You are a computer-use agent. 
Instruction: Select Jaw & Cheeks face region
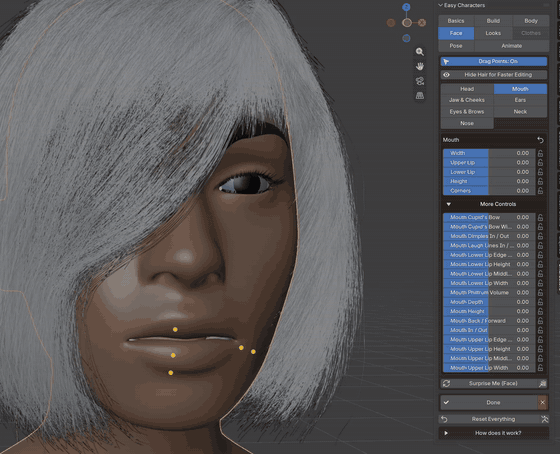click(467, 100)
